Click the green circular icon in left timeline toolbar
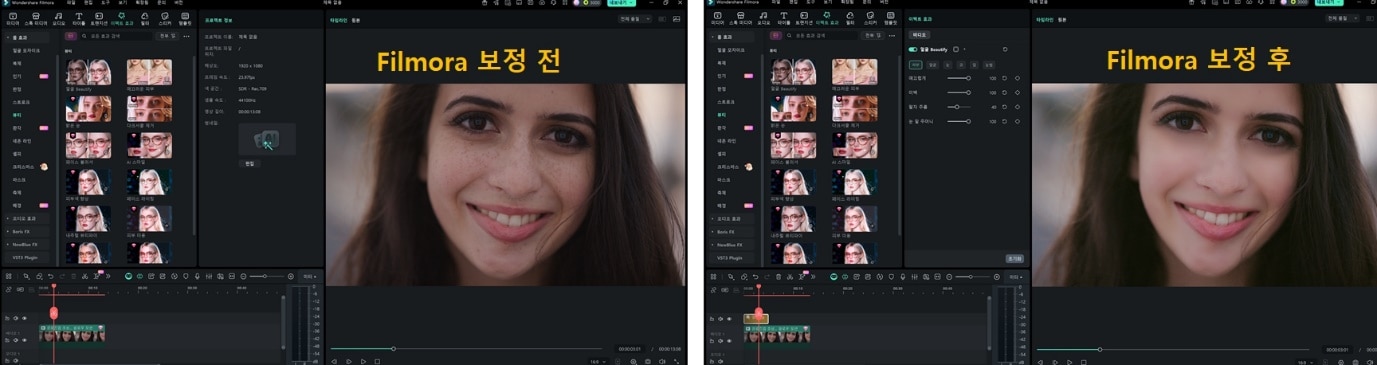Screen dimensions: 1377x365 pyautogui.click(x=129, y=275)
